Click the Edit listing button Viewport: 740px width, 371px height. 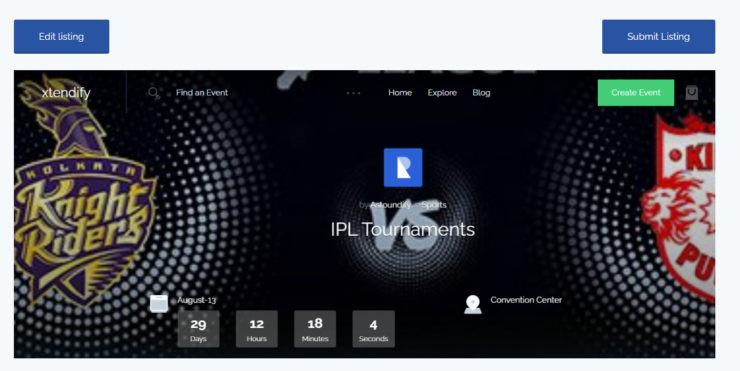61,36
